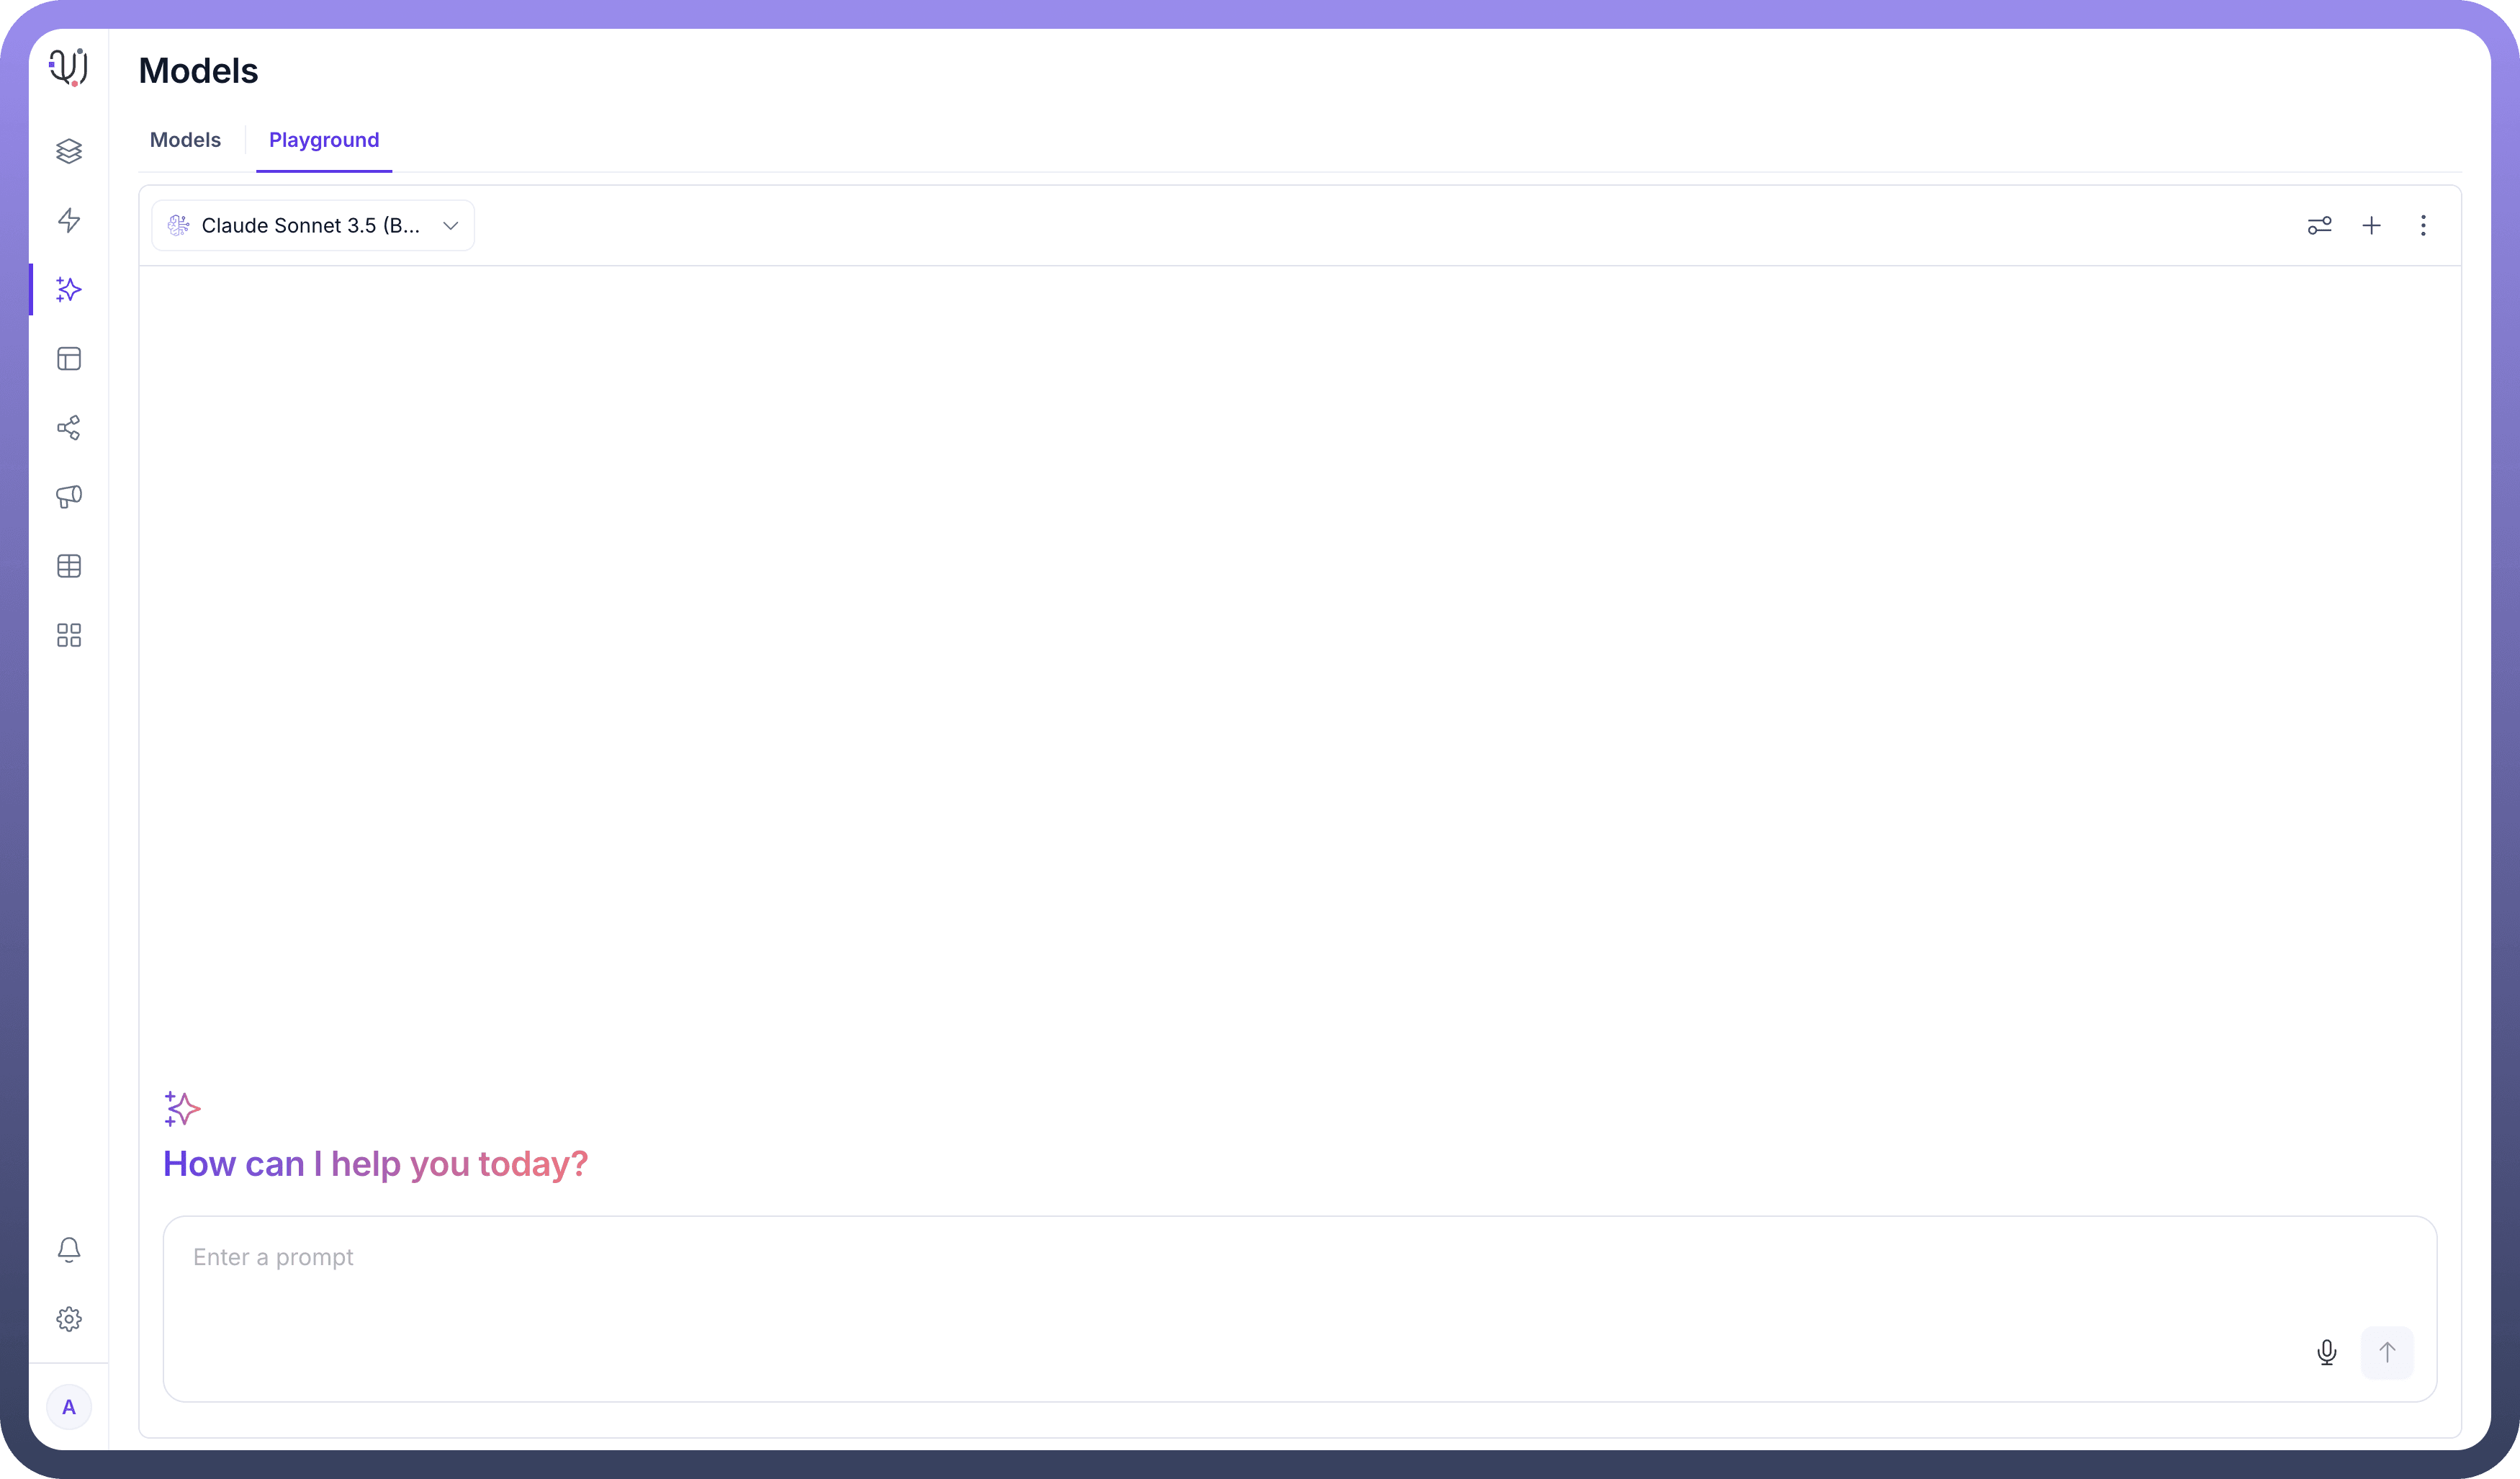Expand the Claude Sonnet 3.5 model dropdown
The height and width of the screenshot is (1479, 2520).
coord(313,226)
